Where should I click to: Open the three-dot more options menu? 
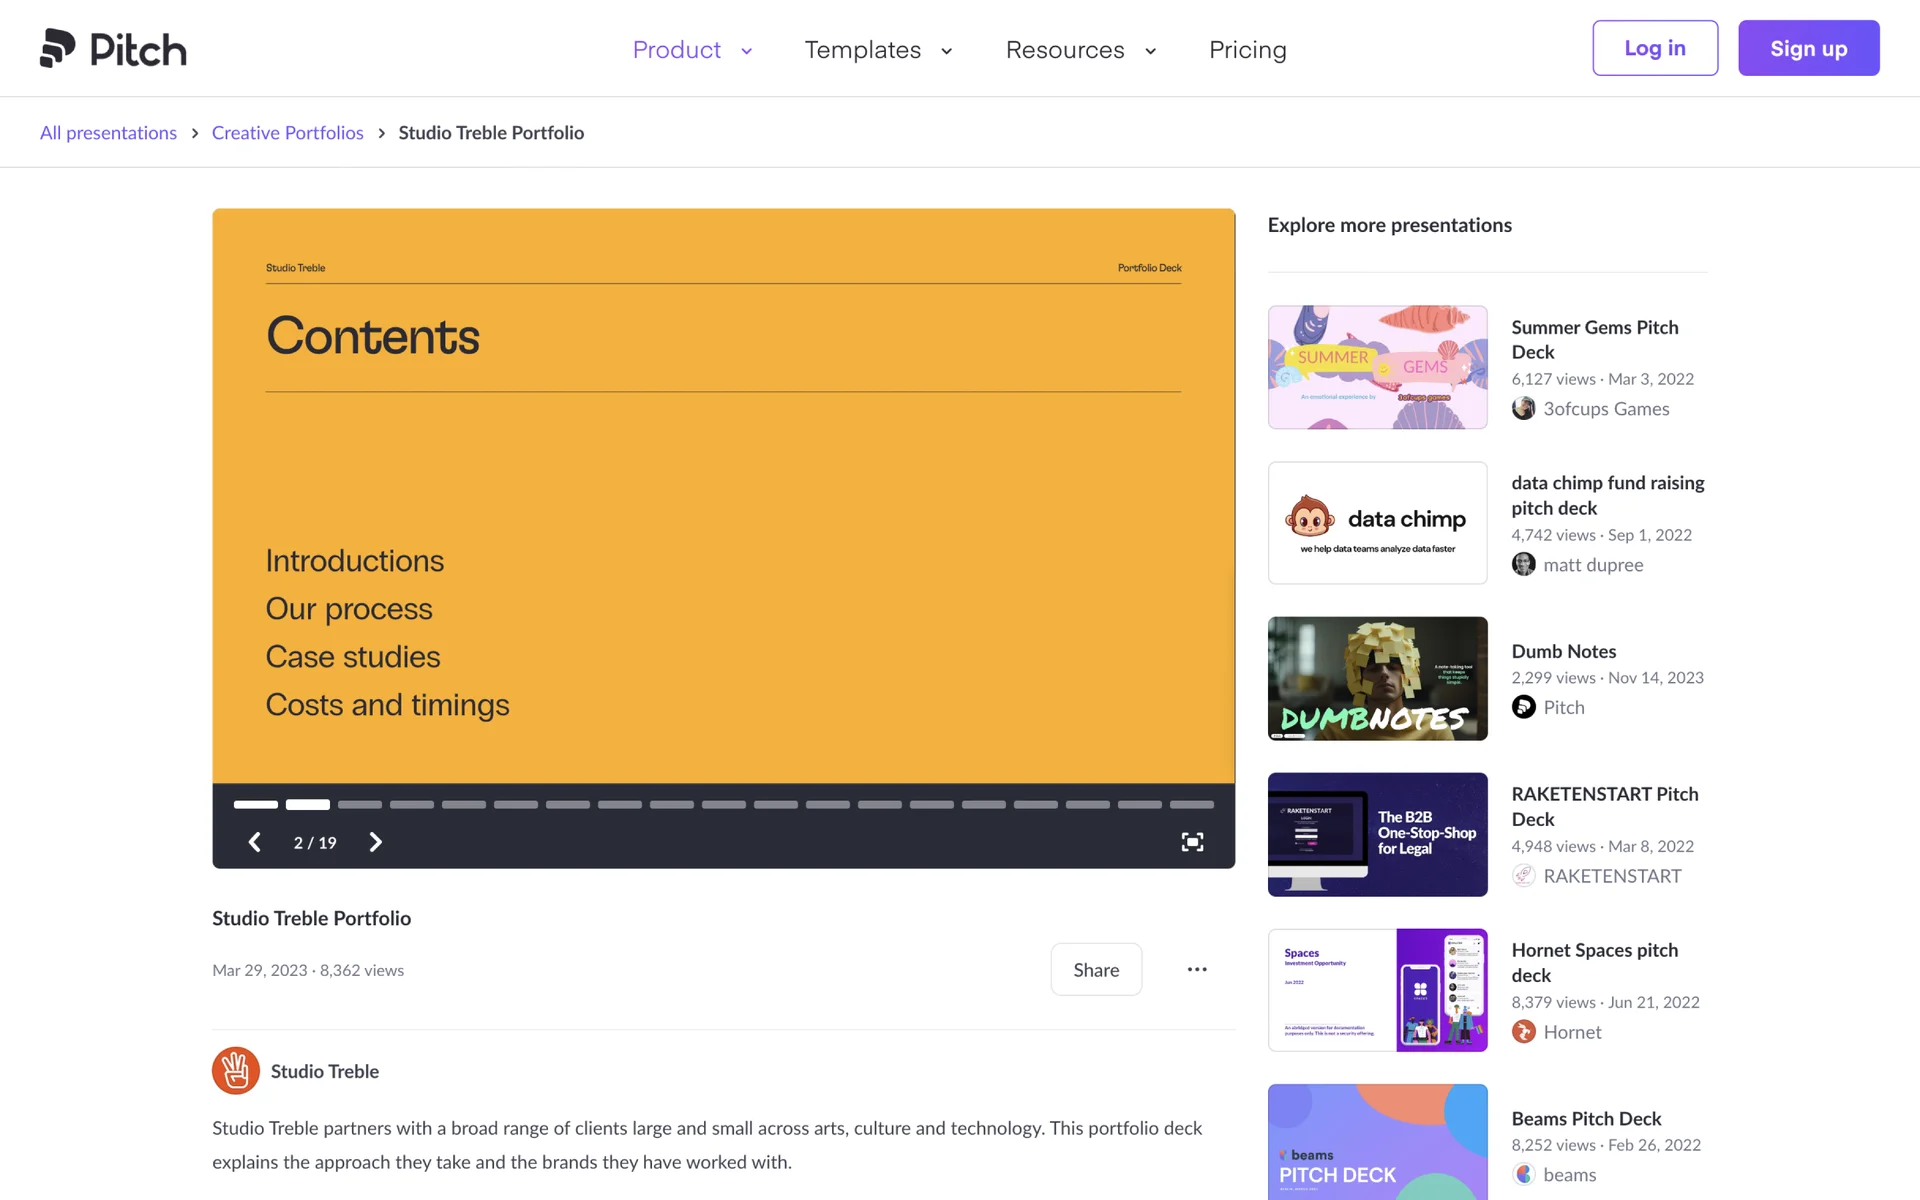(x=1197, y=969)
